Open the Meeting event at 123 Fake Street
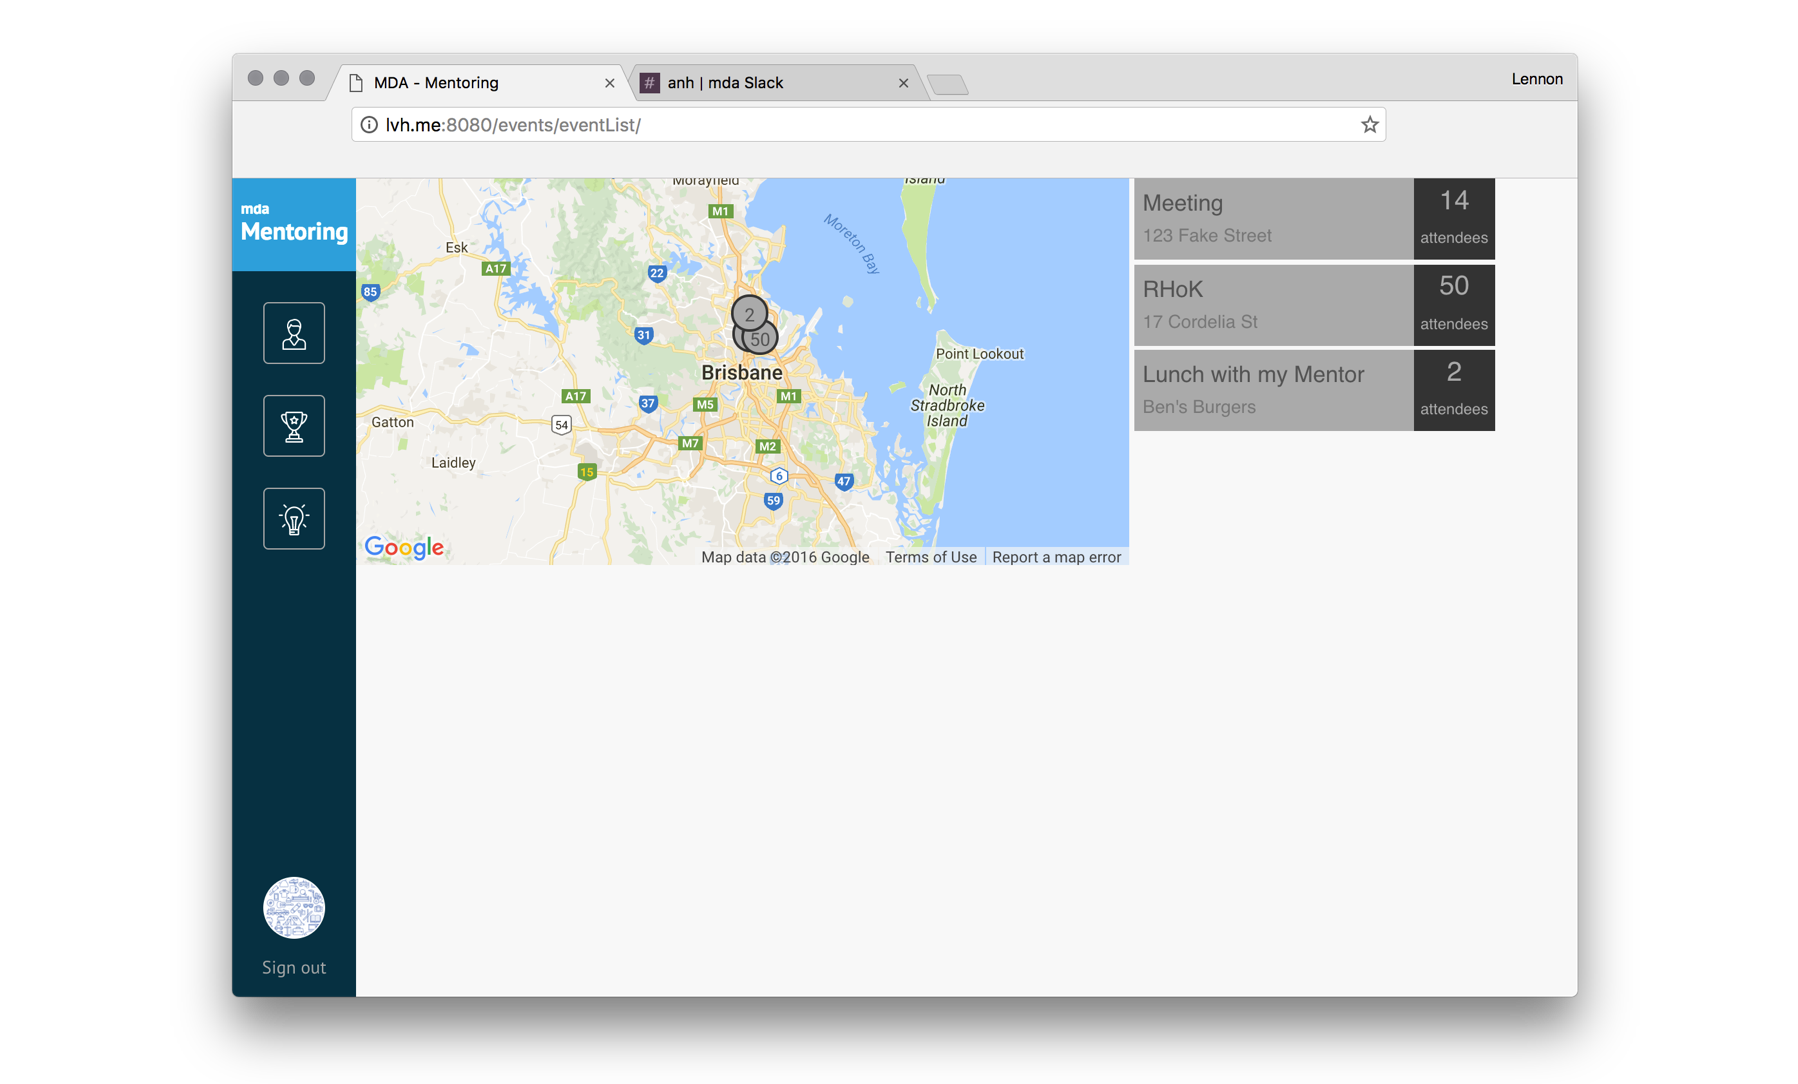1798x1084 pixels. coord(1272,219)
